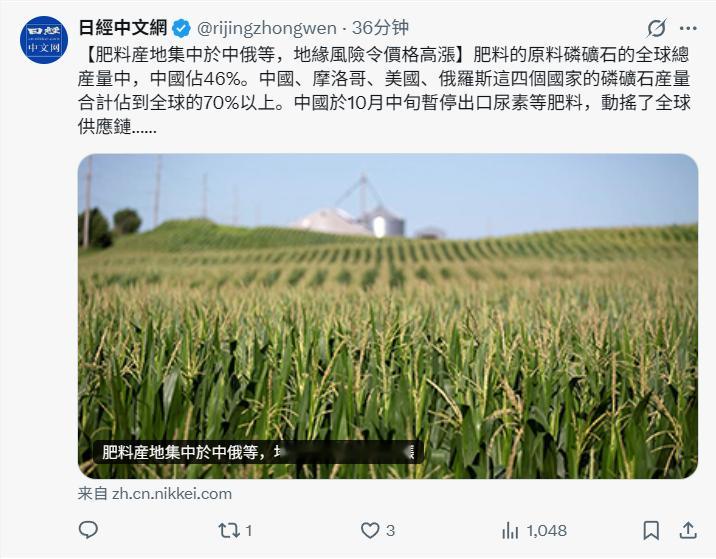Click the Nikkei Chinese profile avatar

[x=44, y=40]
